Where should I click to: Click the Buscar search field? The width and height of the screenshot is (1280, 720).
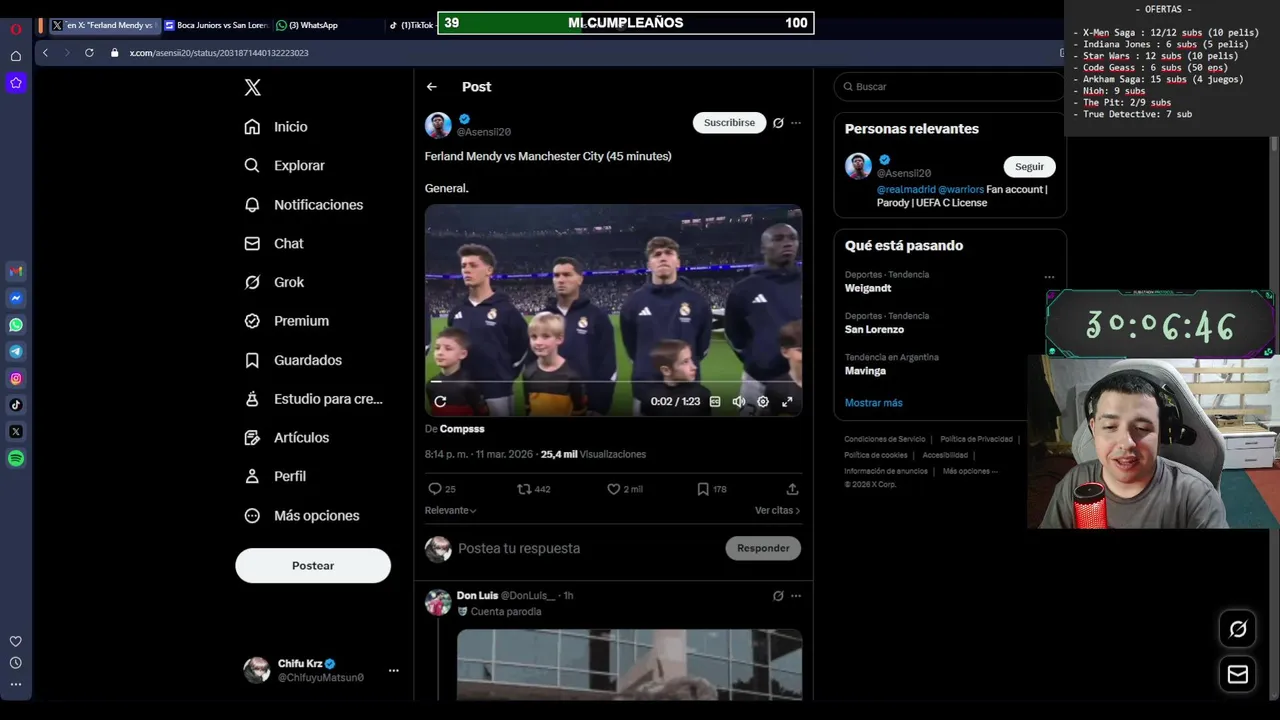point(949,87)
